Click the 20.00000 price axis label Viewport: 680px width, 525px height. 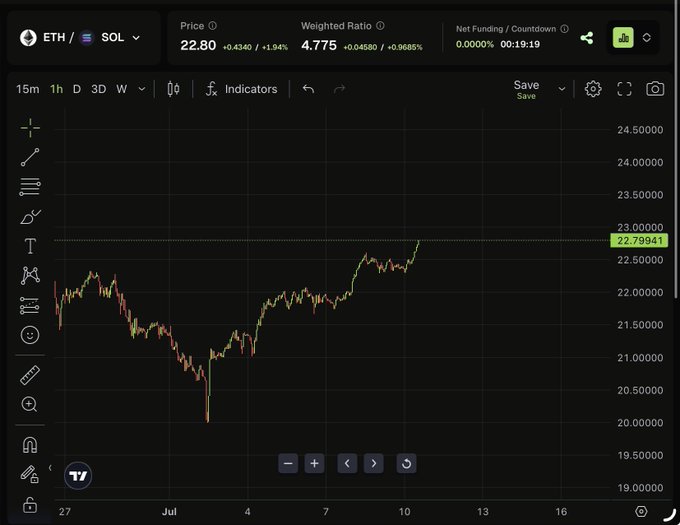[x=640, y=423]
